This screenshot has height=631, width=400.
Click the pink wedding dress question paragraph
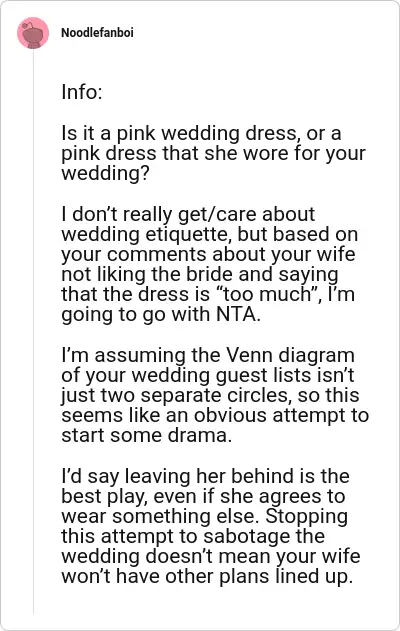point(213,153)
